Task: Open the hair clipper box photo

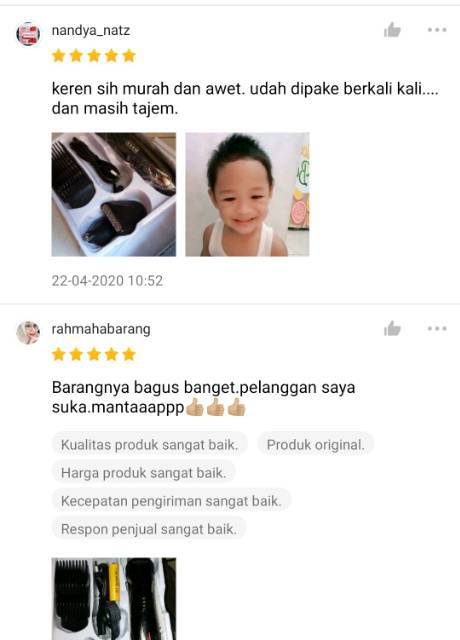Action: click(114, 194)
